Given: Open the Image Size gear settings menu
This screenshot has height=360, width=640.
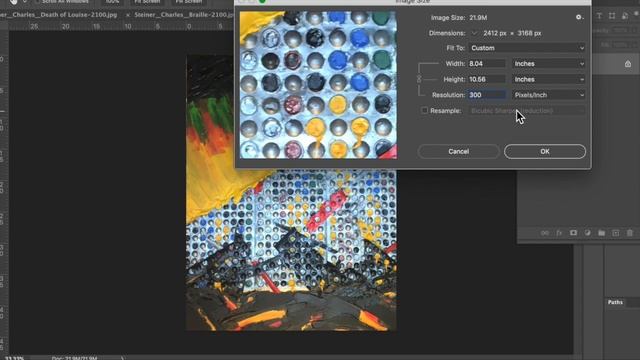Looking at the screenshot, I should tap(579, 17).
